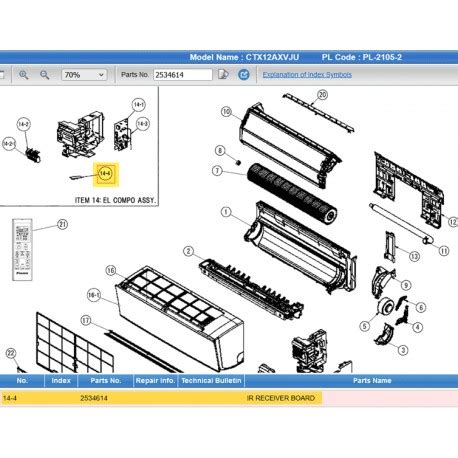Image resolution: width=458 pixels, height=458 pixels.
Task: Select callout 22 in the diagram
Action: pos(11,353)
